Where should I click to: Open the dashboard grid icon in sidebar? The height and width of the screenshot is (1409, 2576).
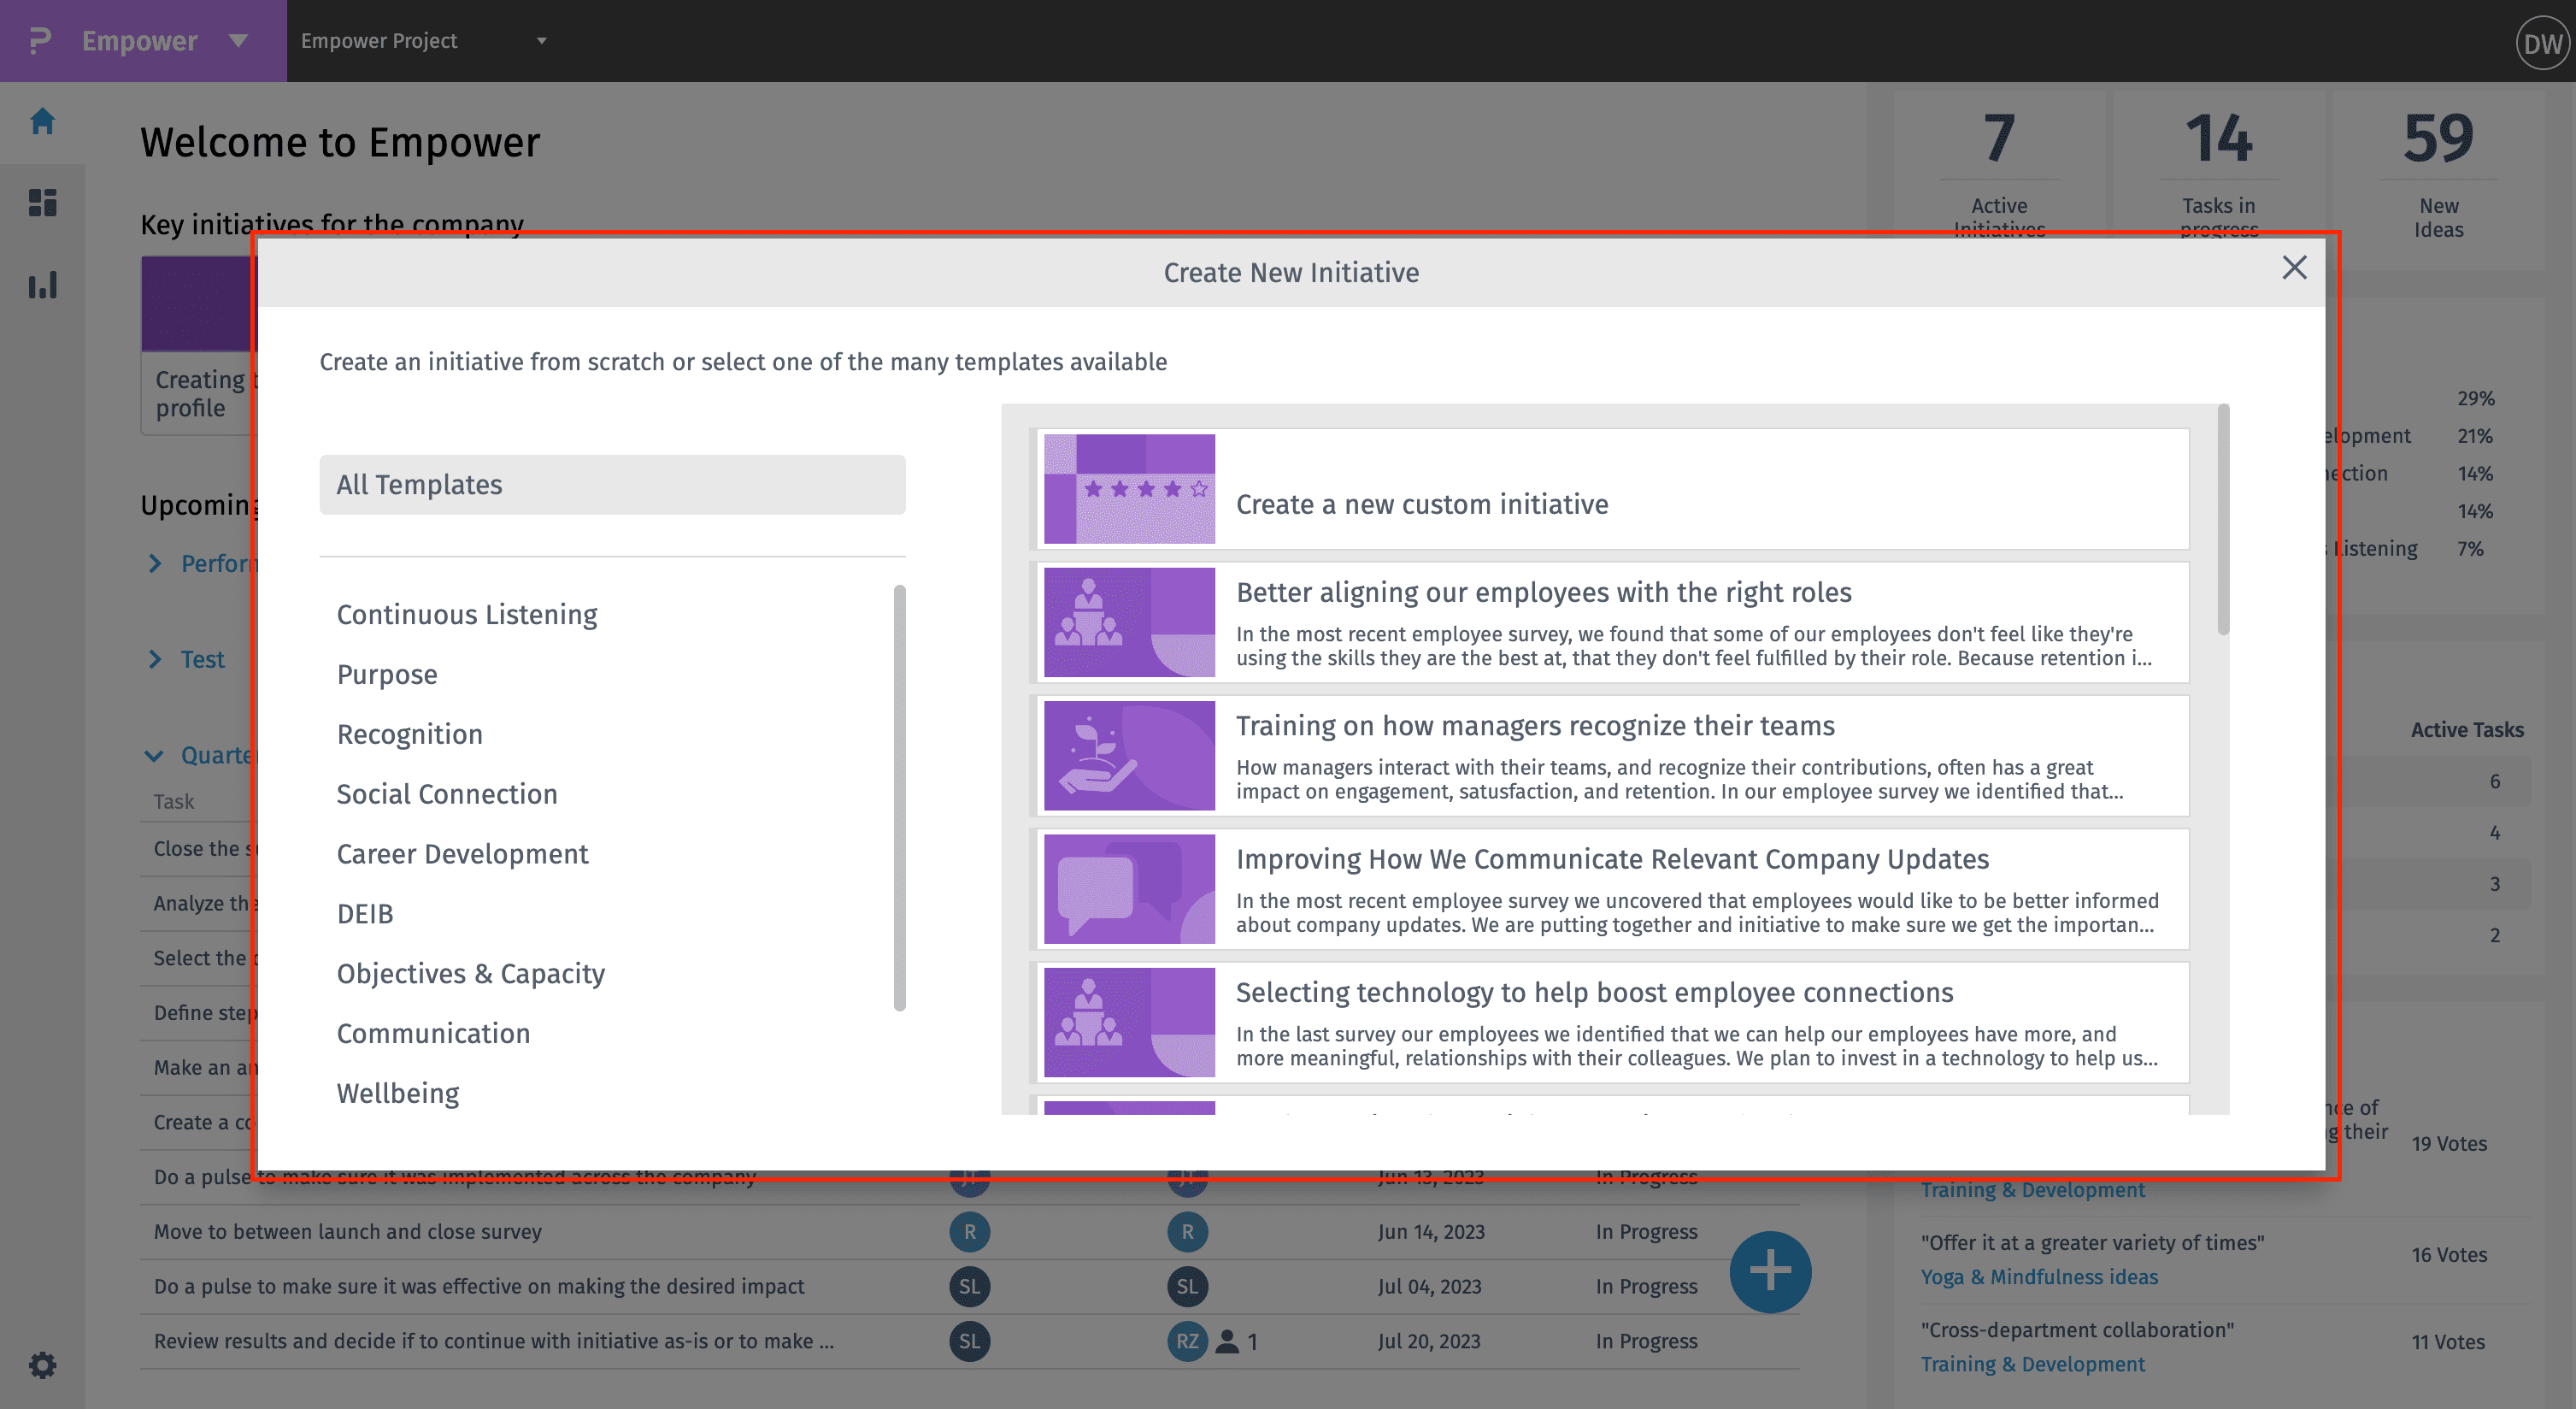click(42, 203)
